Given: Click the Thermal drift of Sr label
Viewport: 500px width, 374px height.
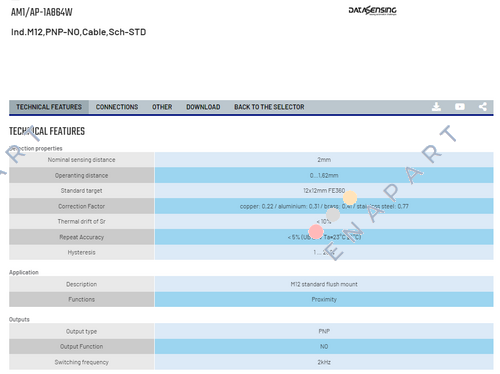Looking at the screenshot, I should (81, 221).
